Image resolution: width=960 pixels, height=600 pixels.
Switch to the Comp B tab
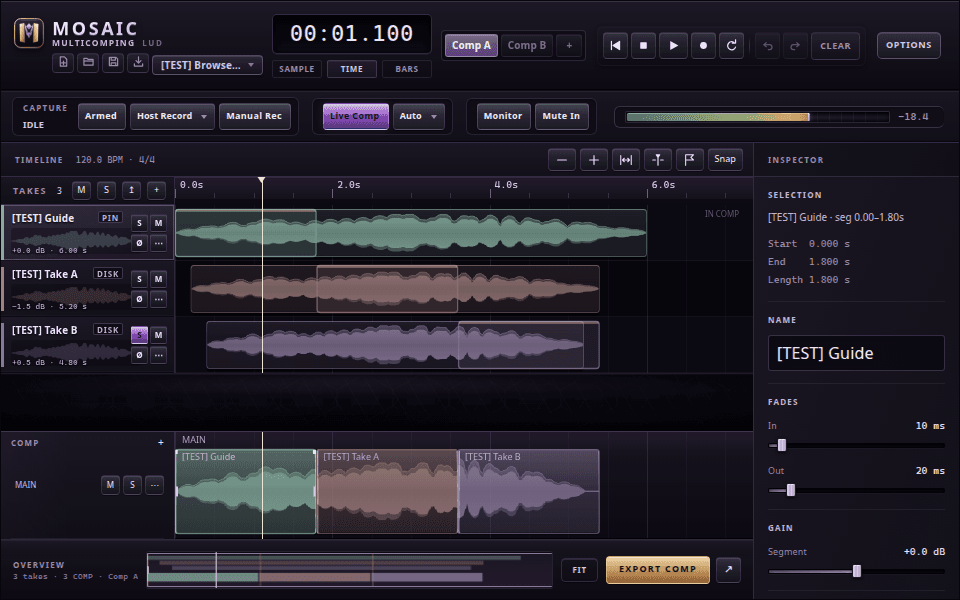coord(527,45)
